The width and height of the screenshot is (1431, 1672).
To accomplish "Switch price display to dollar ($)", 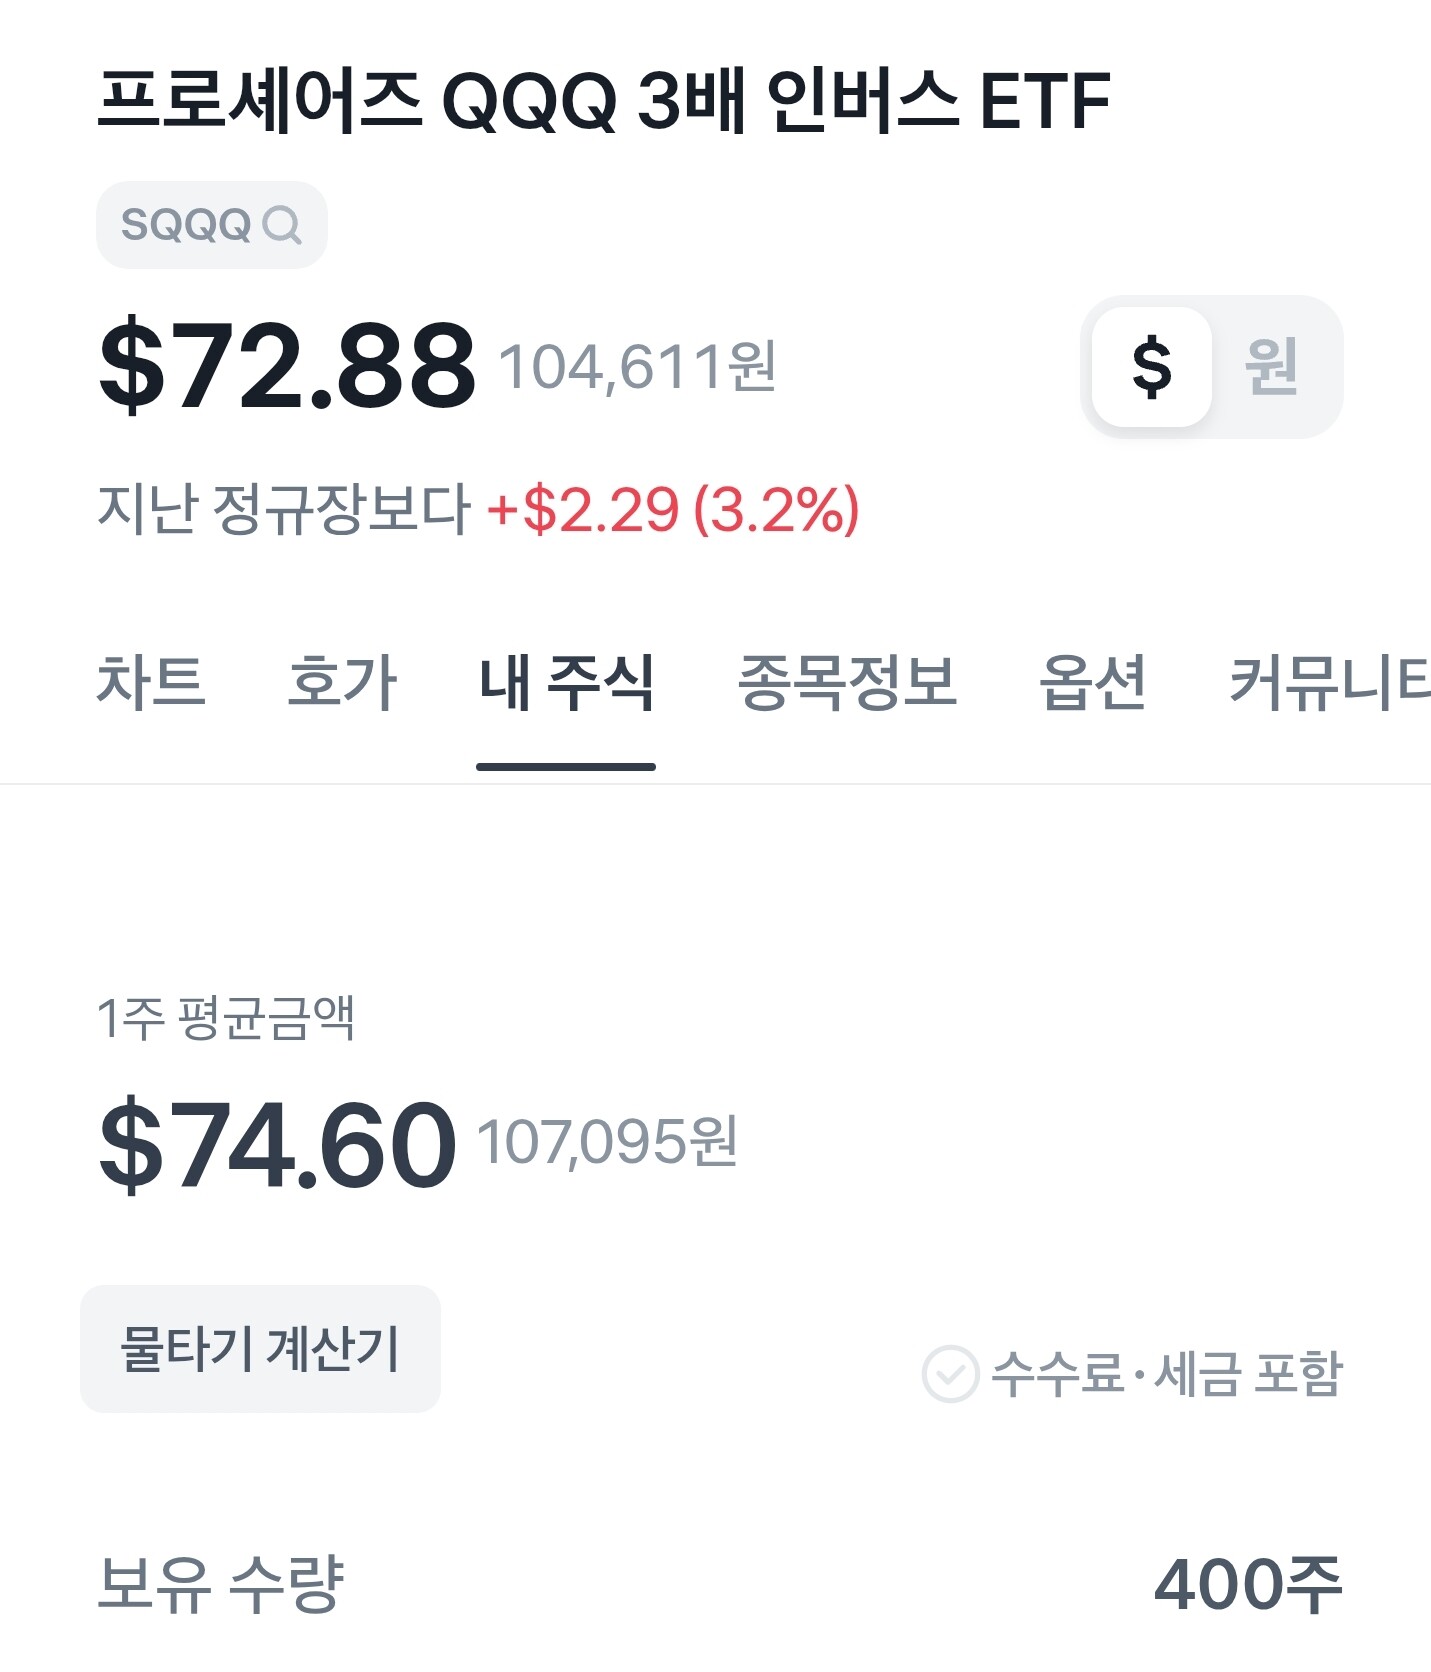I will (1151, 367).
